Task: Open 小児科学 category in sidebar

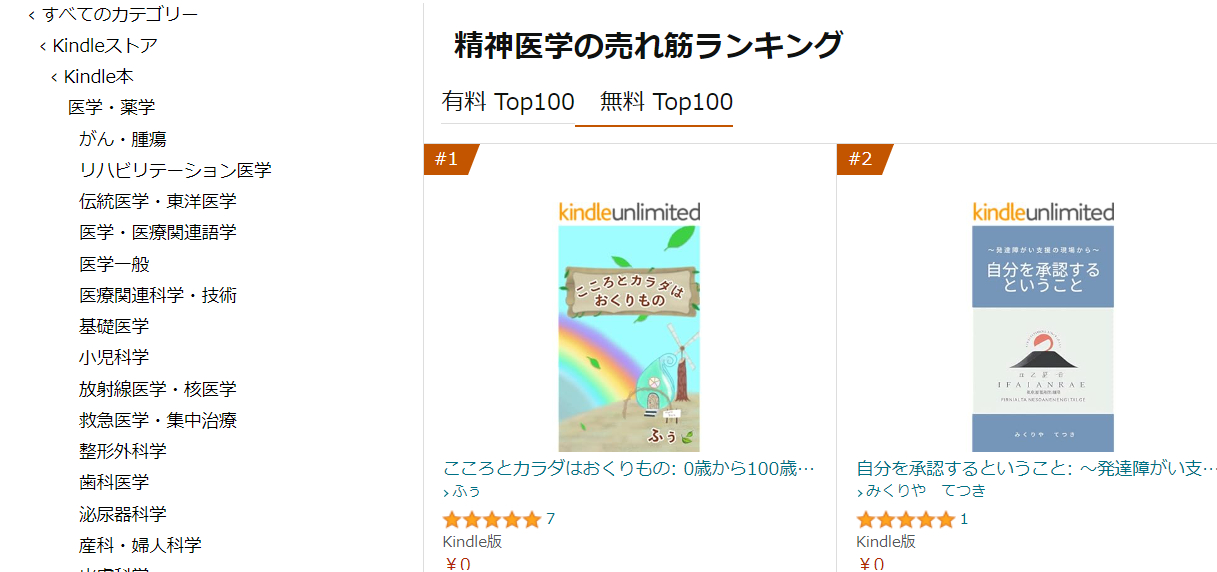Action: tap(114, 357)
